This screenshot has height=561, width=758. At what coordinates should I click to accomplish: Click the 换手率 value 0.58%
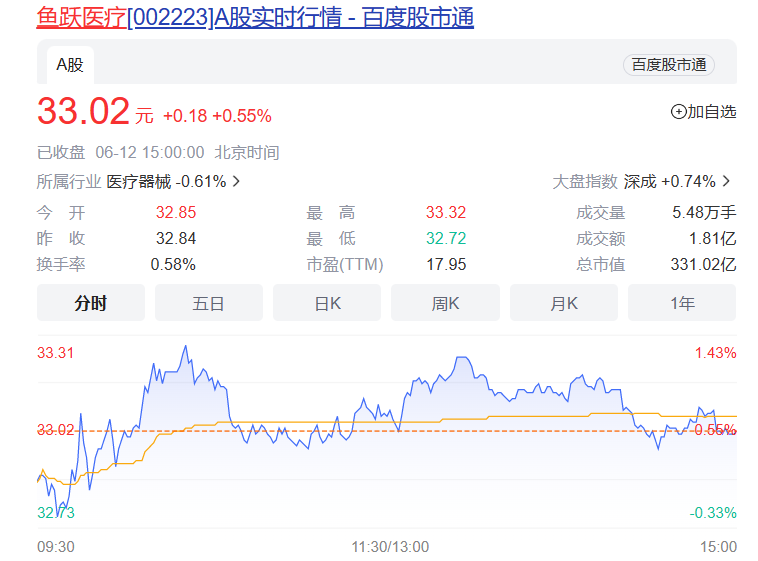pyautogui.click(x=173, y=265)
